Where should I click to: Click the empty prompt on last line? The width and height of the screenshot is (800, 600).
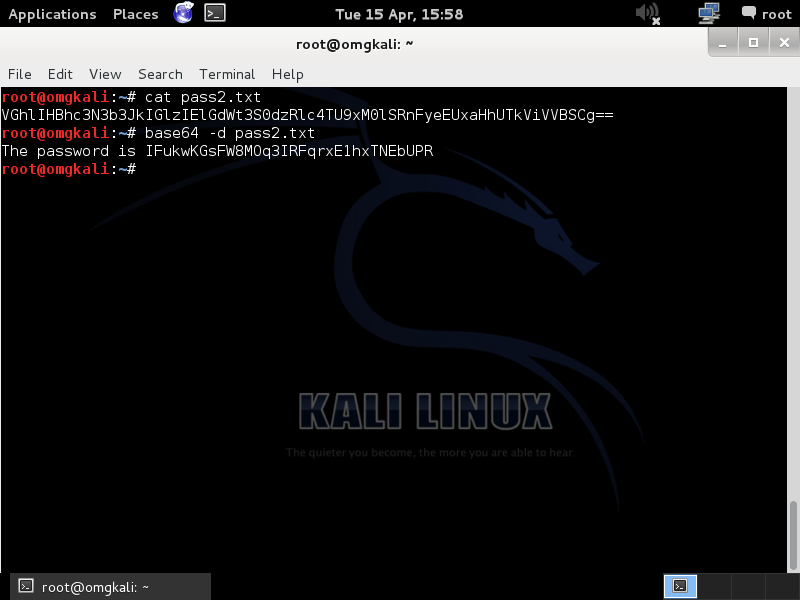(x=68, y=169)
